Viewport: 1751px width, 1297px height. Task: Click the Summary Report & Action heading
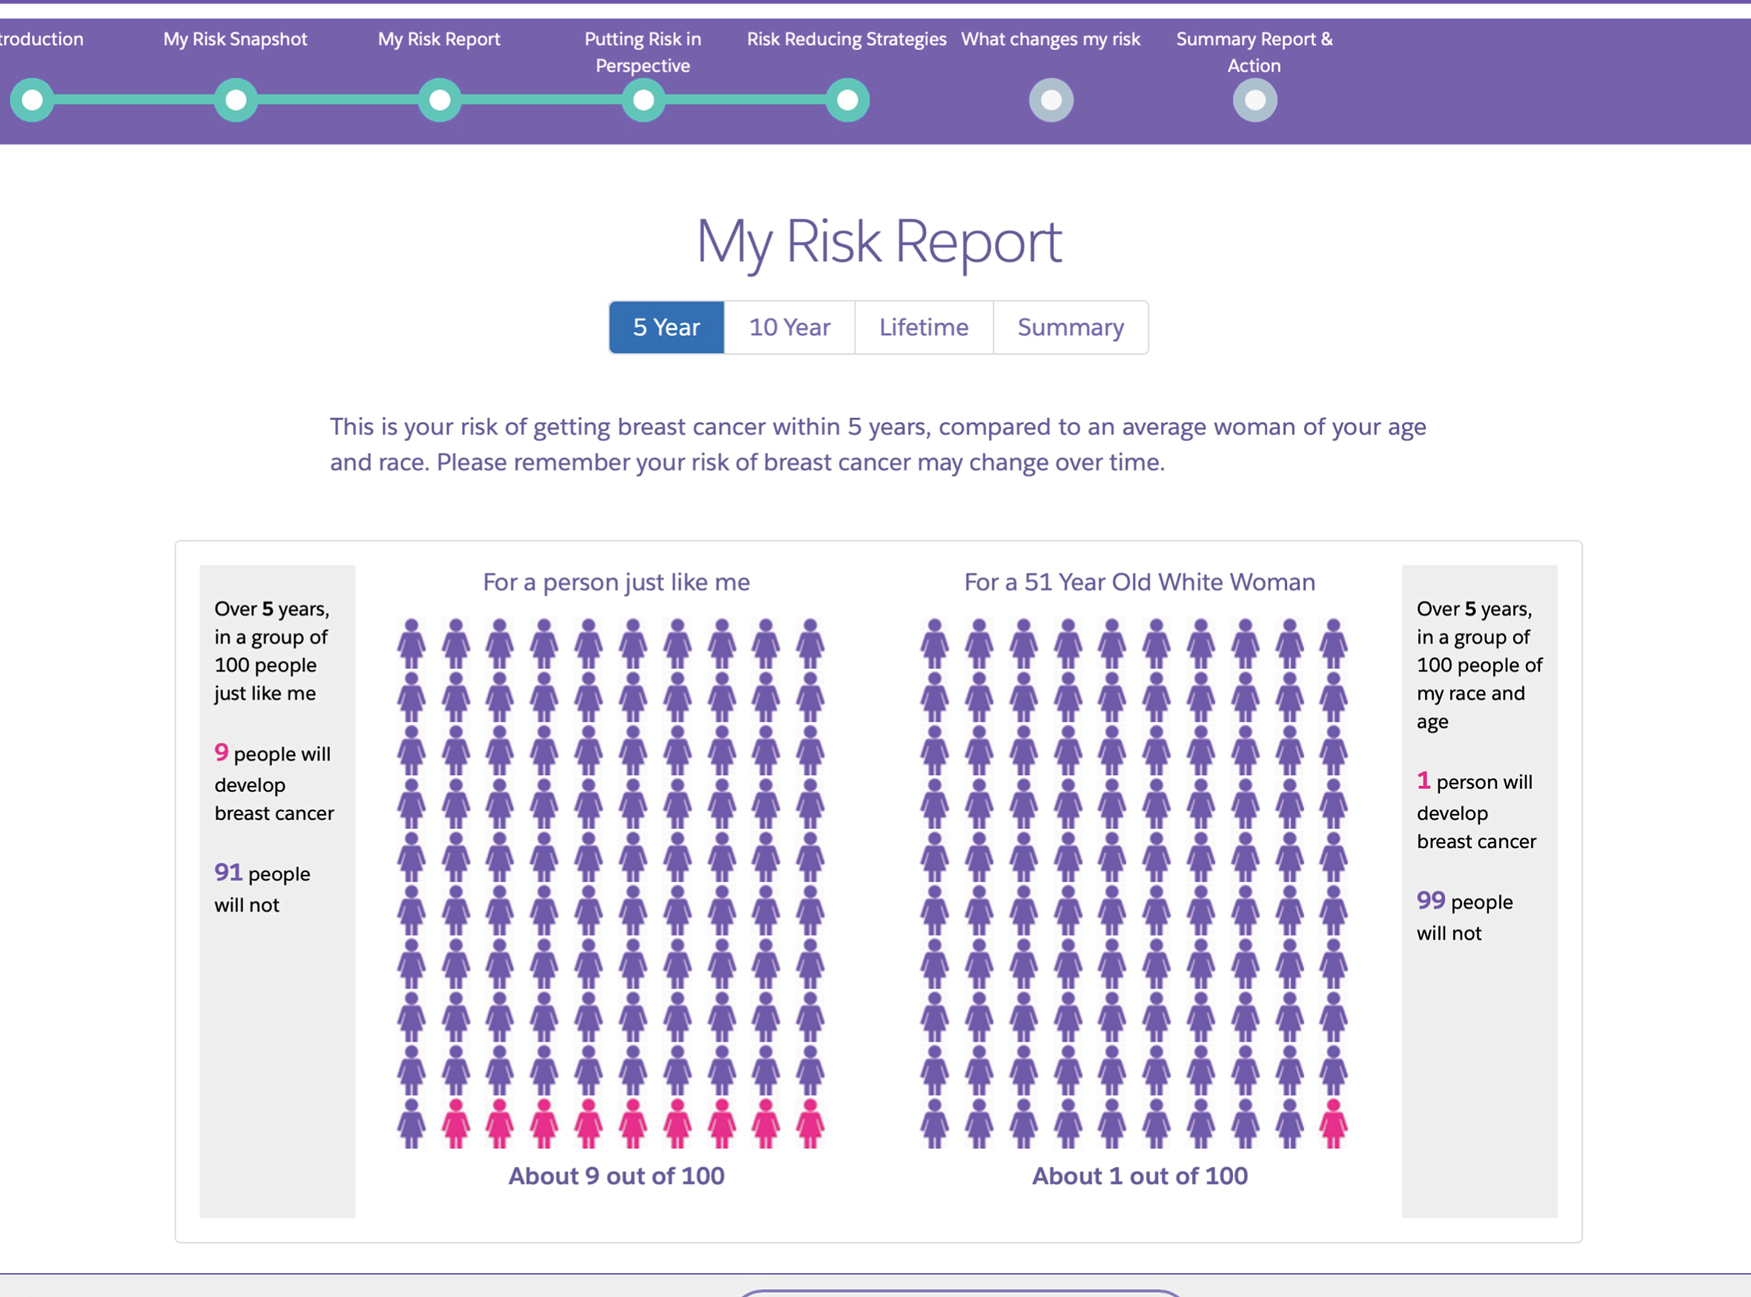click(1253, 52)
